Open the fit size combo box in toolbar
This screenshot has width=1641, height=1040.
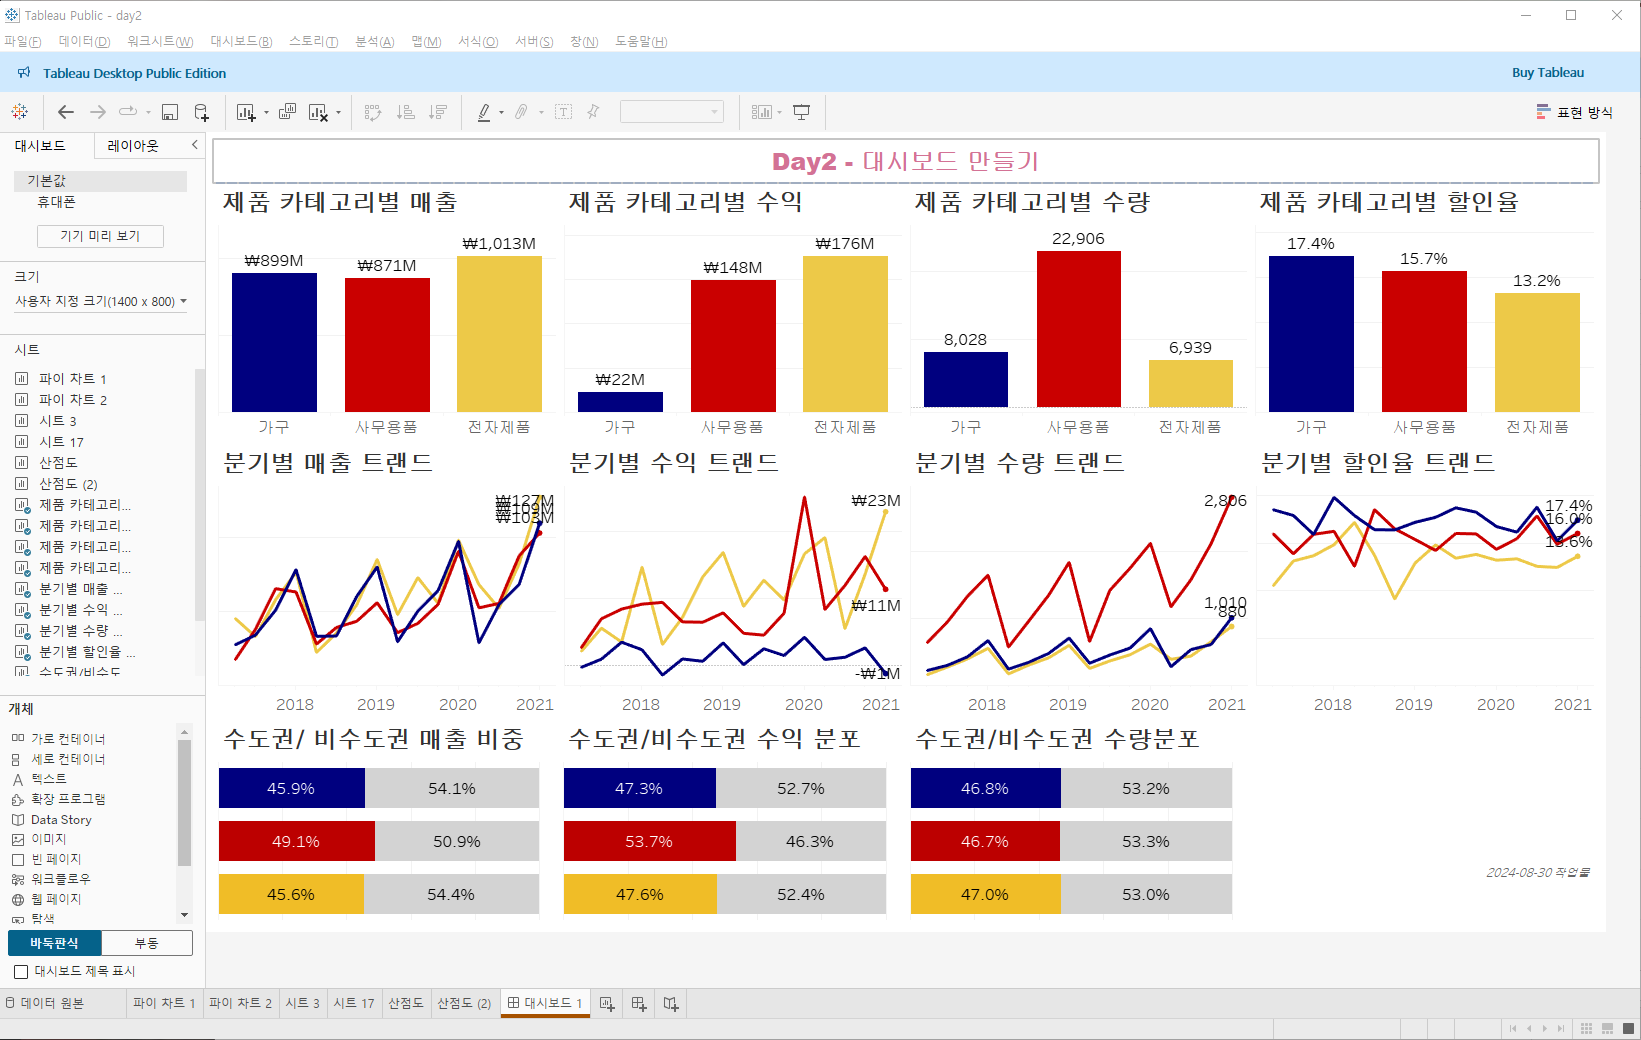coord(672,112)
